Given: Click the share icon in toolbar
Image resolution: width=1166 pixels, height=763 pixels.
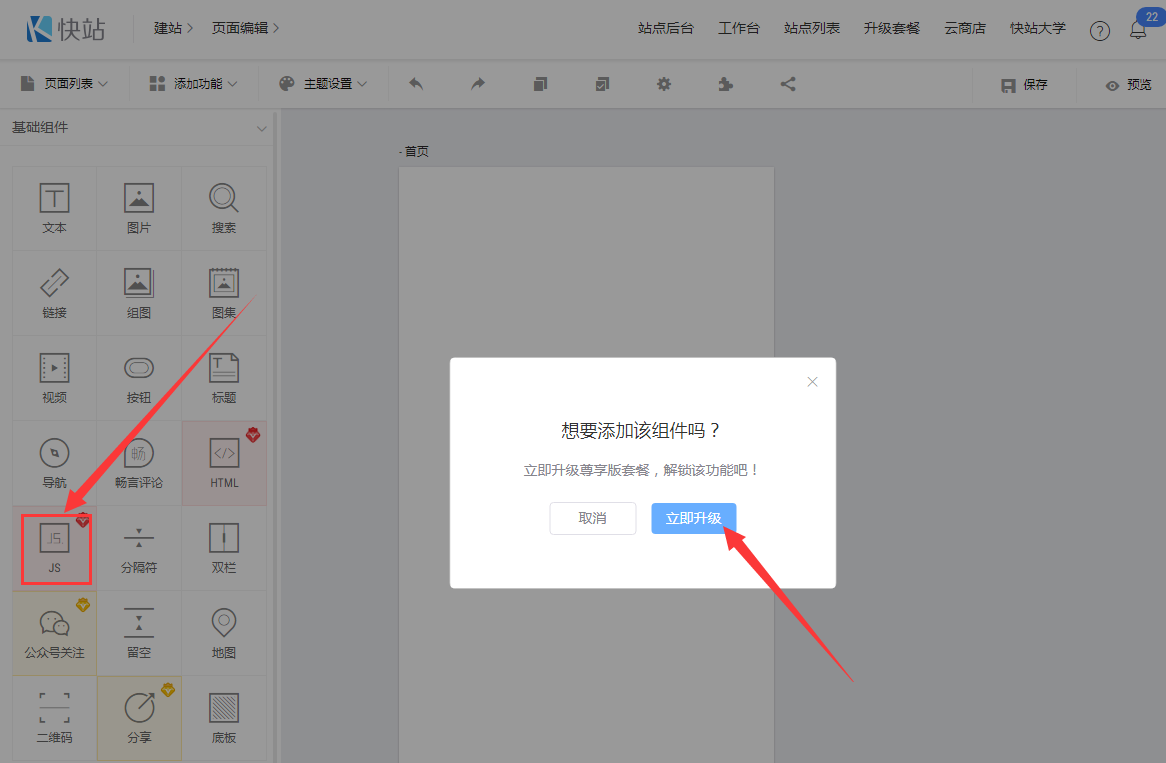Looking at the screenshot, I should 788,84.
